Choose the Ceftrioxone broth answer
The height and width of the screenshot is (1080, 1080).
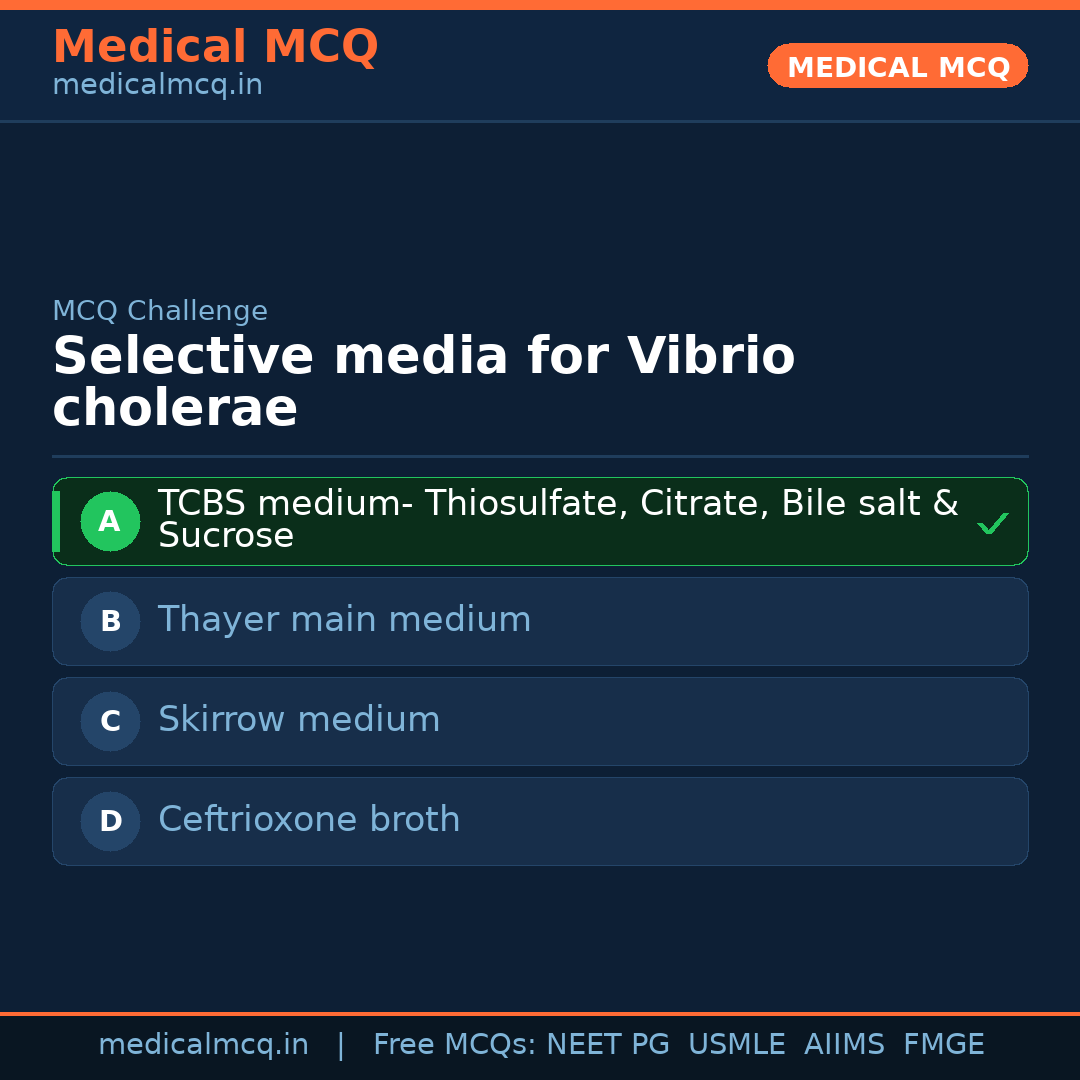pyautogui.click(x=309, y=820)
